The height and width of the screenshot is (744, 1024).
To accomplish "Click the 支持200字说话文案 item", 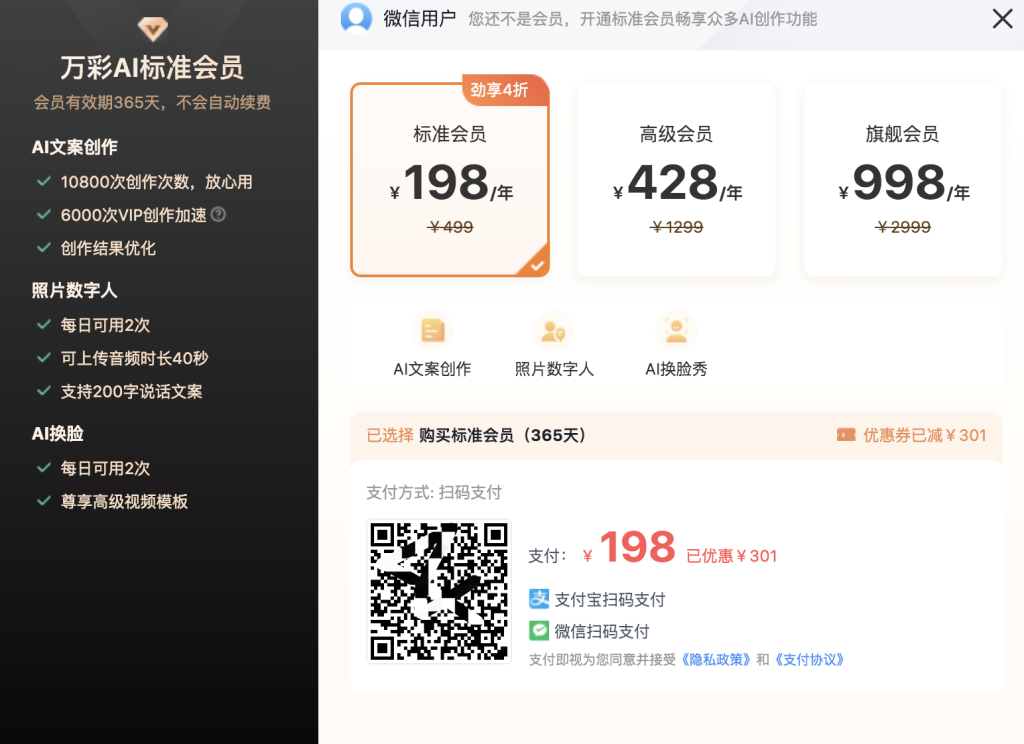I will click(131, 392).
